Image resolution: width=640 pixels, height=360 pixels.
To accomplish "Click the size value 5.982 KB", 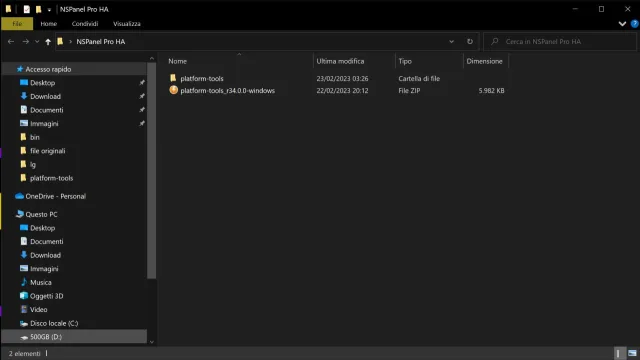I will 491,91.
